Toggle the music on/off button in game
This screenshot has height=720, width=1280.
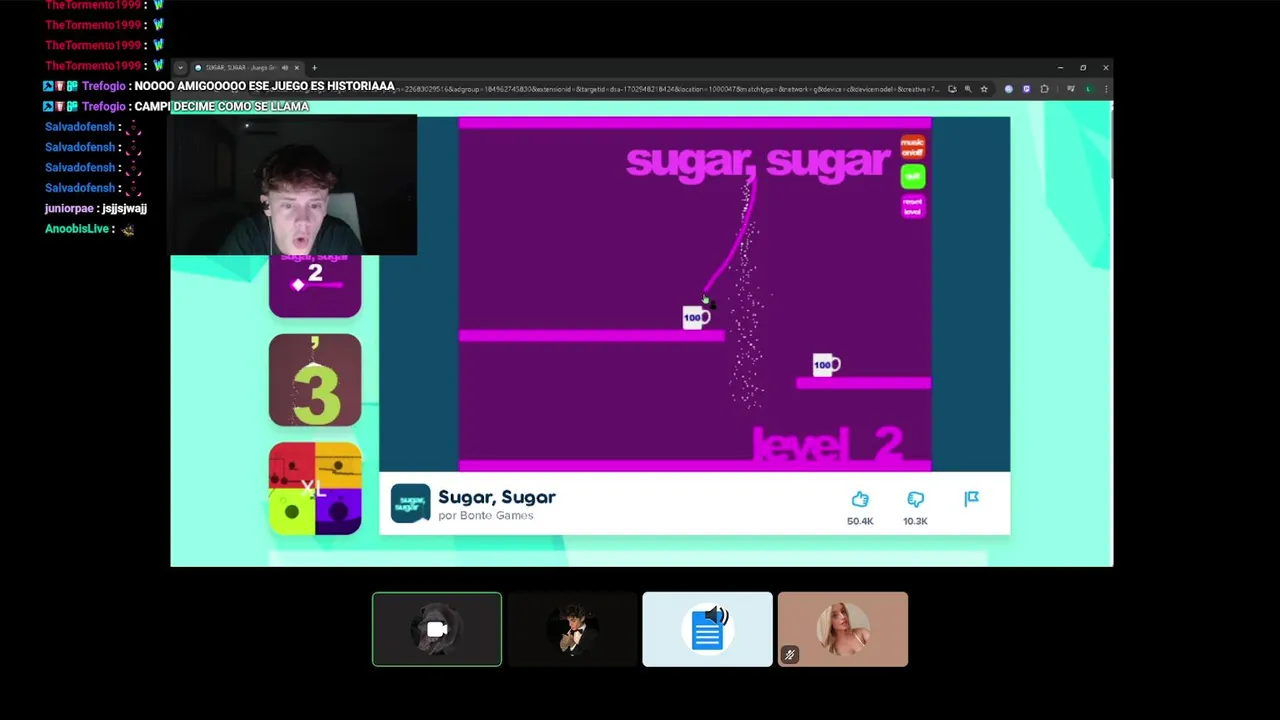point(912,148)
